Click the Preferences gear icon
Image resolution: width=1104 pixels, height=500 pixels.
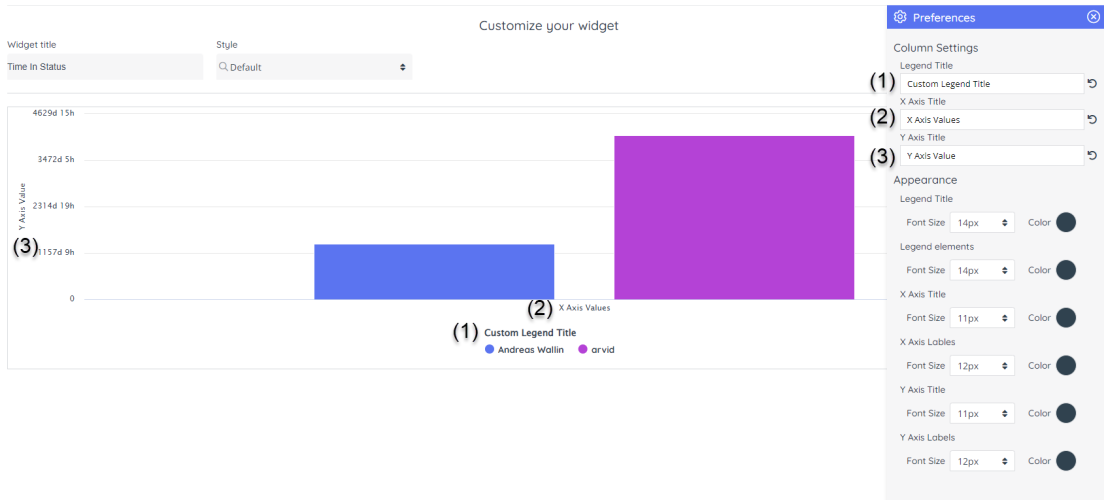[900, 17]
